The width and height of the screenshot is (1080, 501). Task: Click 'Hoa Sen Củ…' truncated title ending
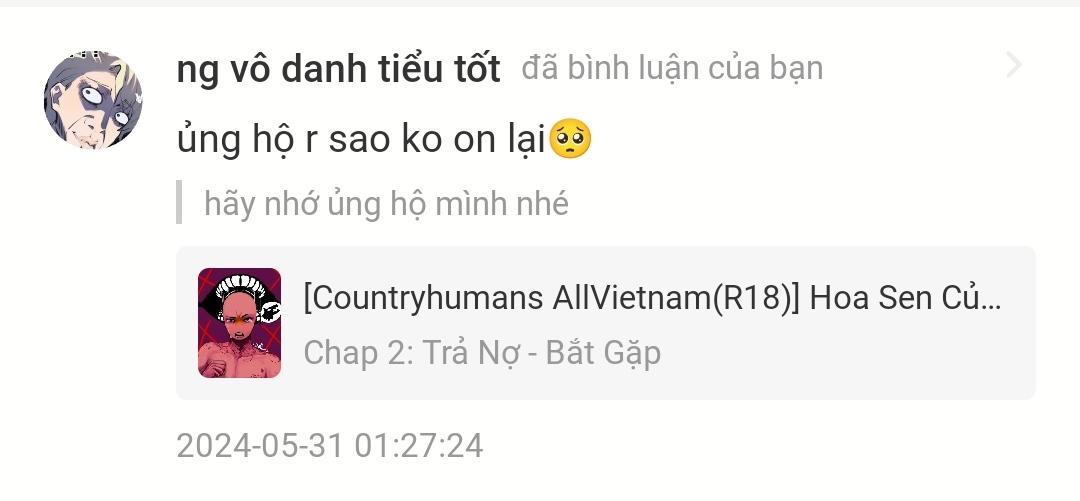[x=906, y=298]
